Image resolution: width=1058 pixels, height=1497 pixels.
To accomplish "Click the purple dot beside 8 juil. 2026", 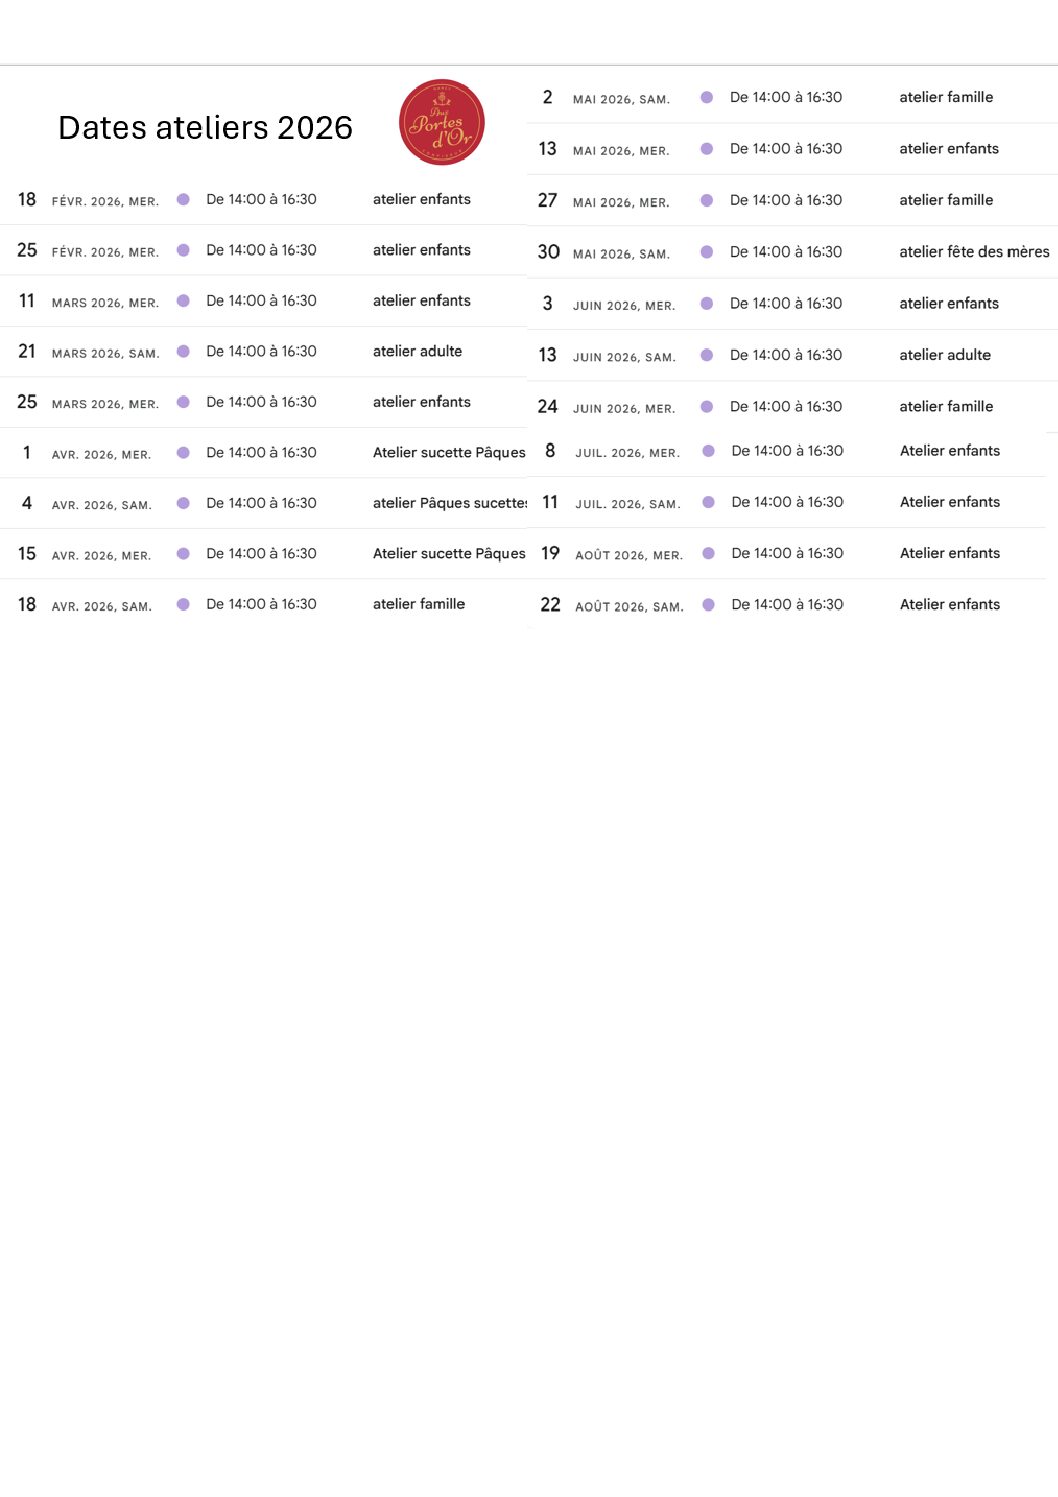I will click(708, 451).
